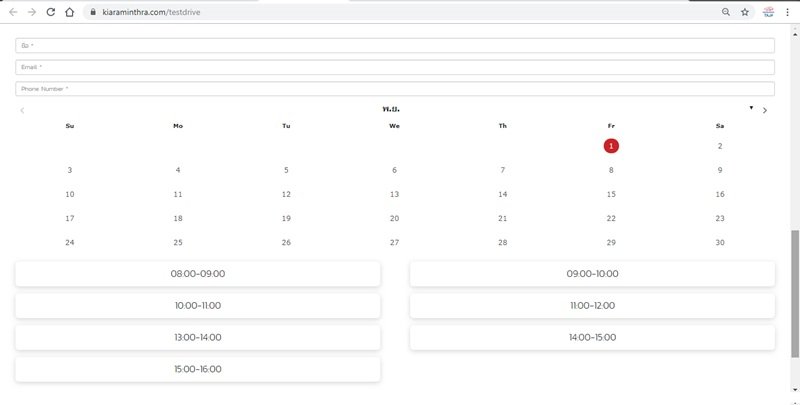Click the Email input field
The height and width of the screenshot is (405, 800).
(x=395, y=67)
